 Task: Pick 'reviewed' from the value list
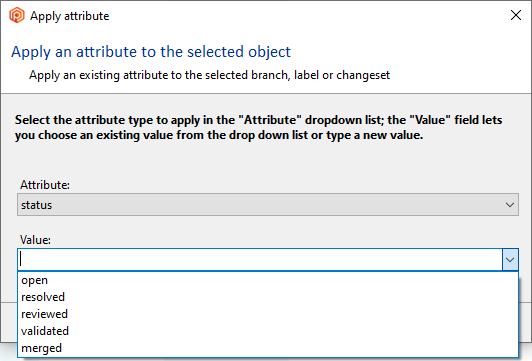coord(268,314)
